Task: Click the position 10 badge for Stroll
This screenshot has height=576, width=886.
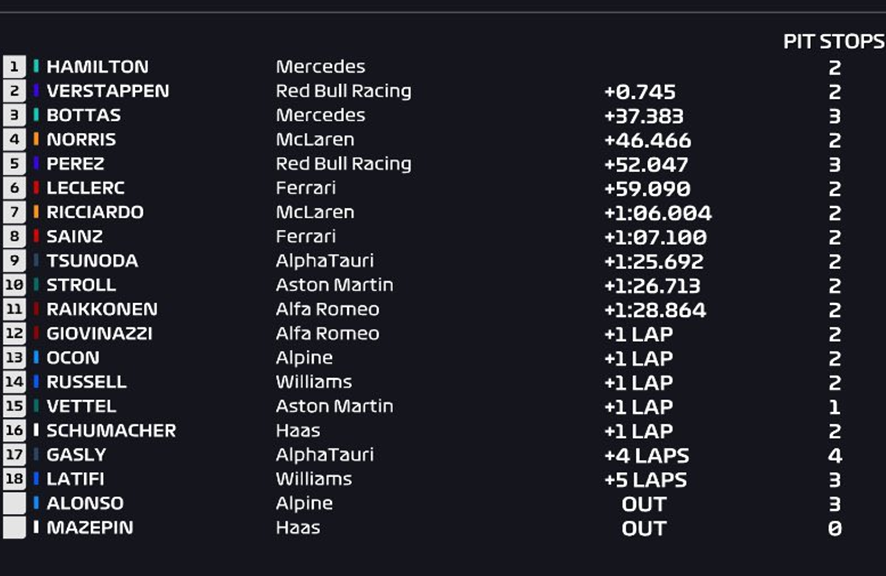Action: 14,285
